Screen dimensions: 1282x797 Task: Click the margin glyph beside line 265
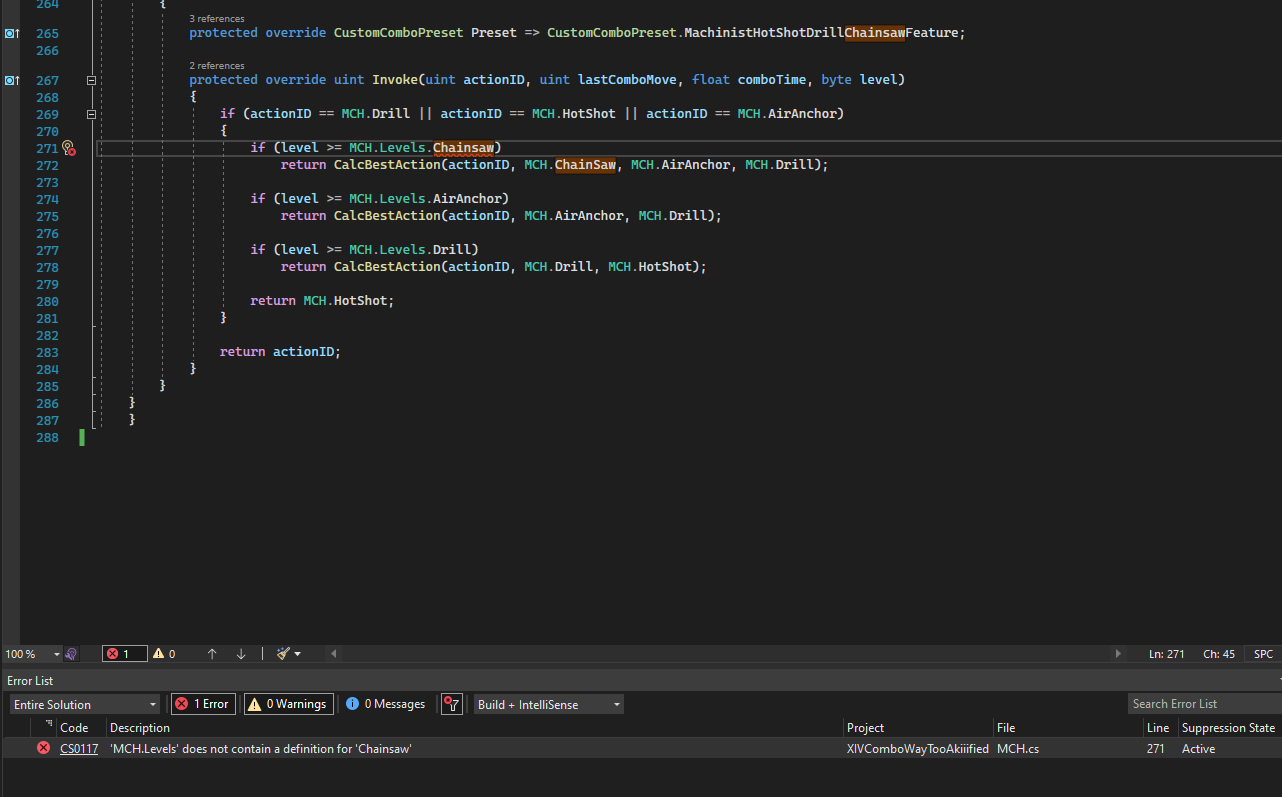click(x=8, y=33)
